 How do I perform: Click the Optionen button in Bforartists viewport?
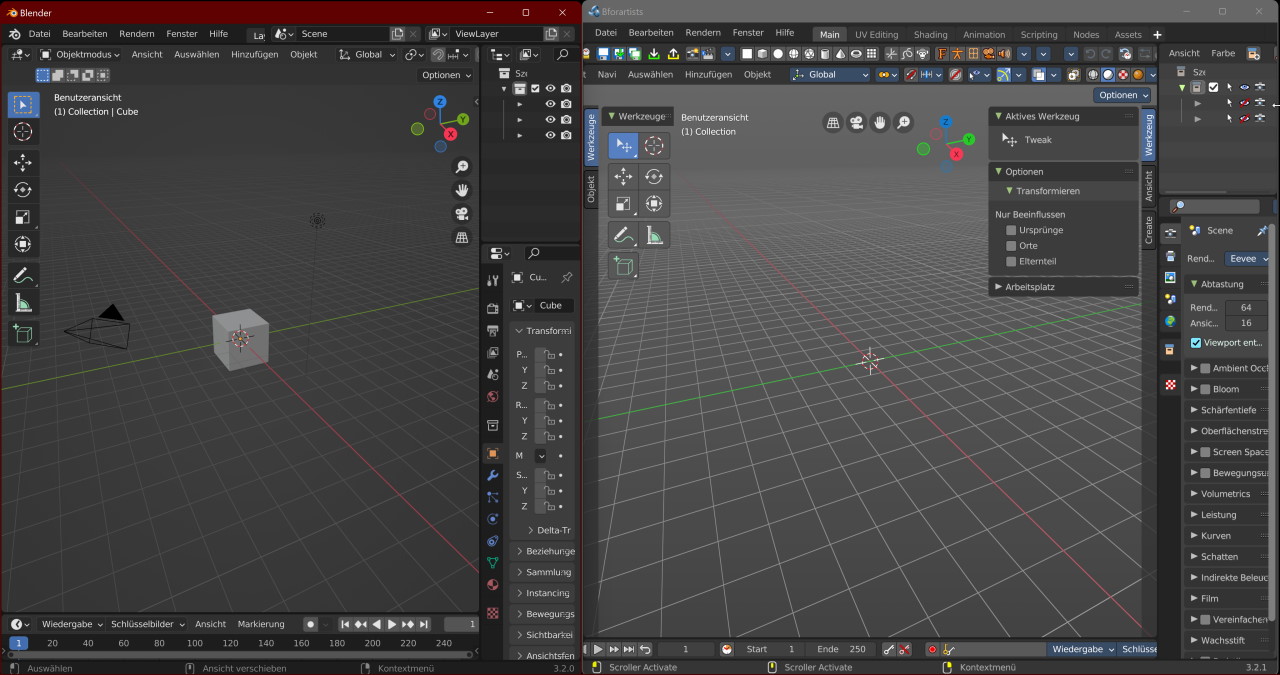coord(1122,95)
